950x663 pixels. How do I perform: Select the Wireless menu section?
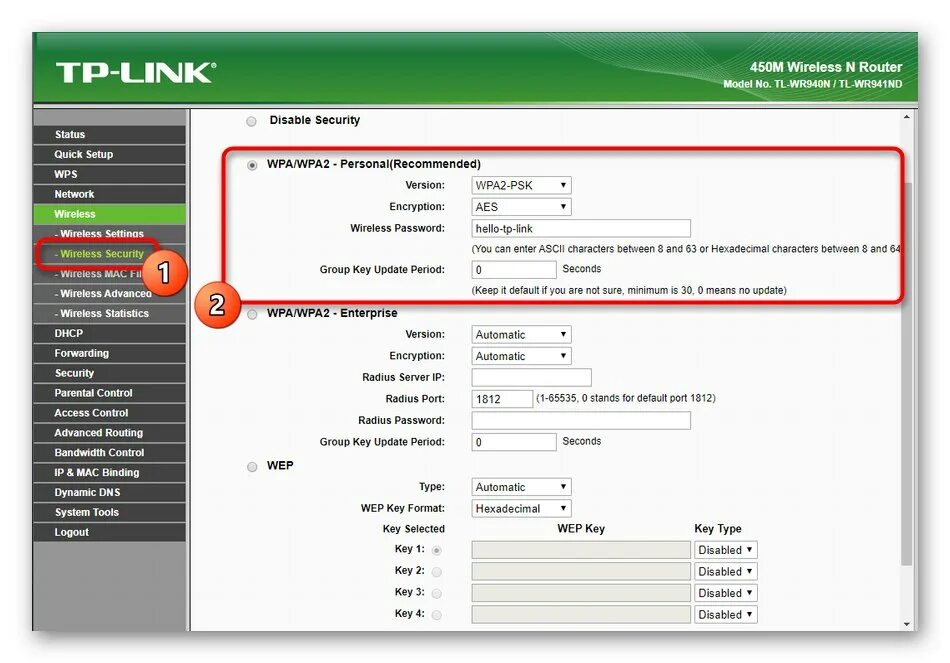tap(110, 214)
